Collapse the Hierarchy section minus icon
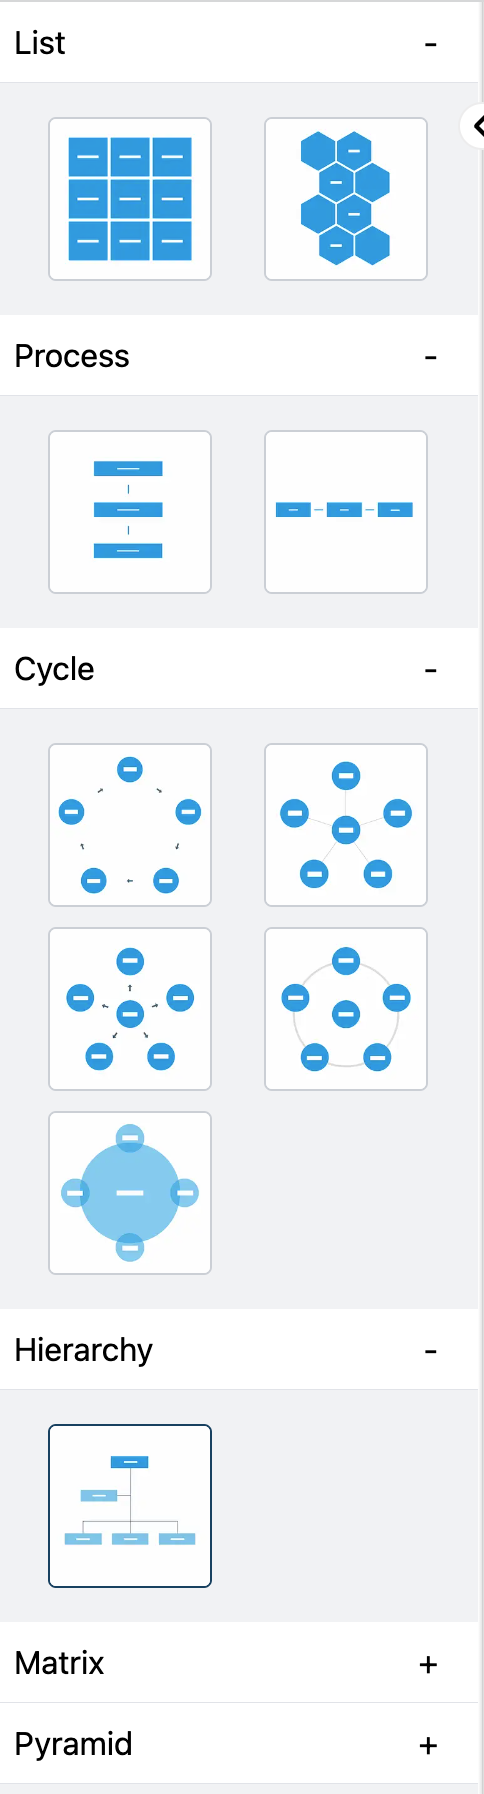The height and width of the screenshot is (1794, 484). (431, 1352)
